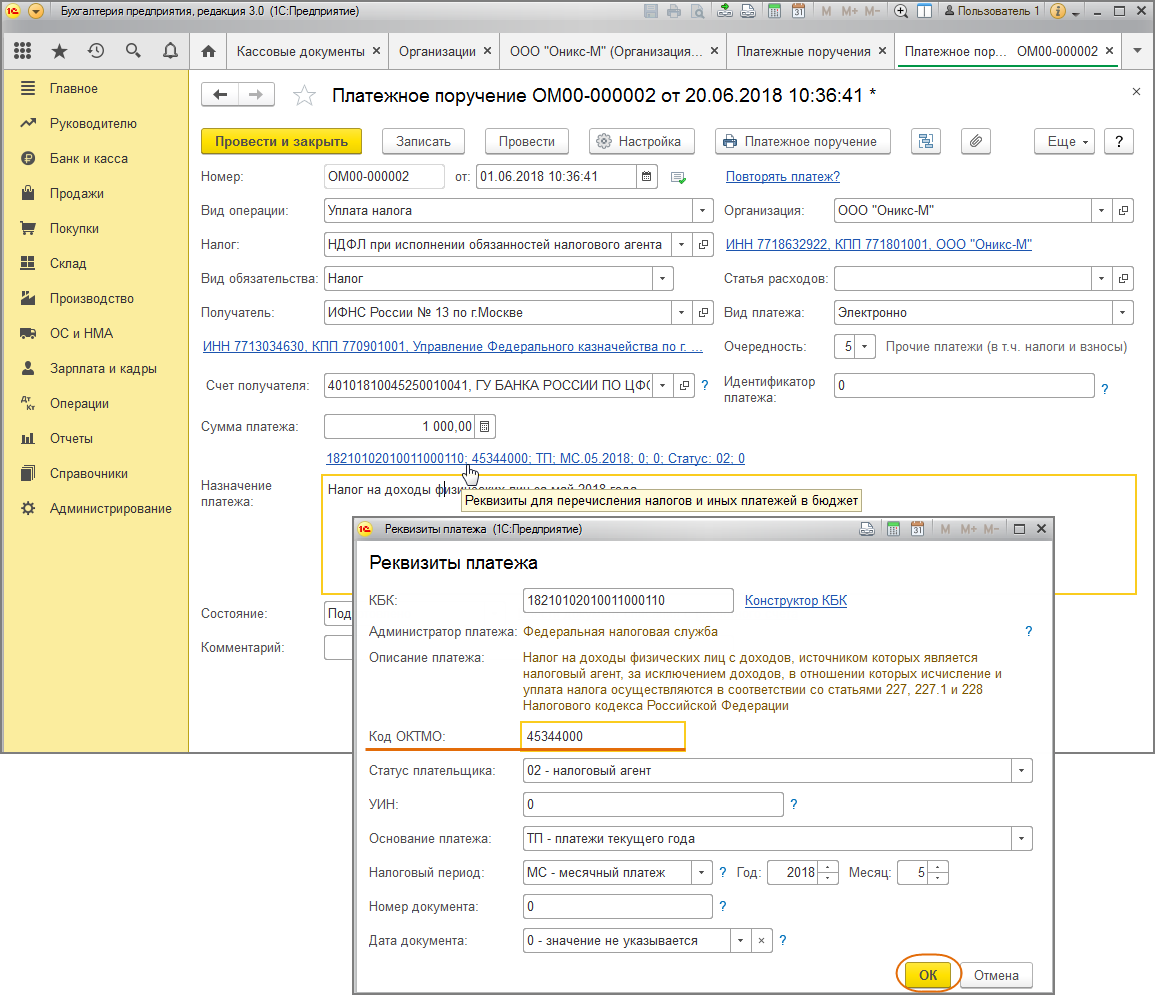Open the Еще menu button

click(x=1065, y=141)
